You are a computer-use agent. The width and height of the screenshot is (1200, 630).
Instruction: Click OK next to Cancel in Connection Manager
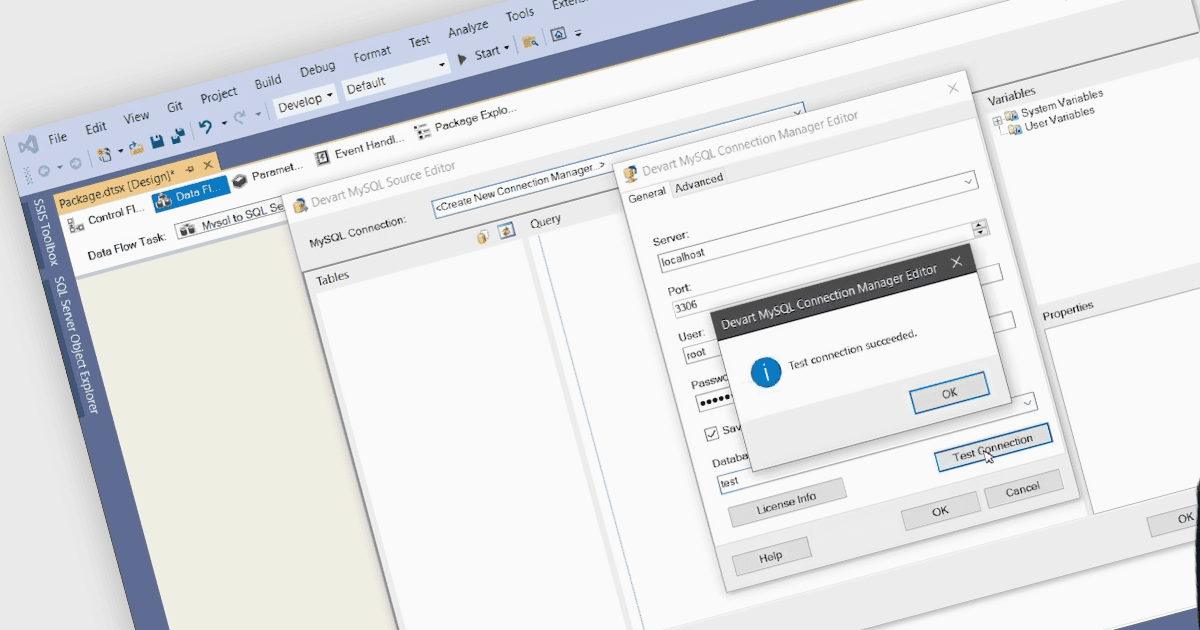[940, 510]
